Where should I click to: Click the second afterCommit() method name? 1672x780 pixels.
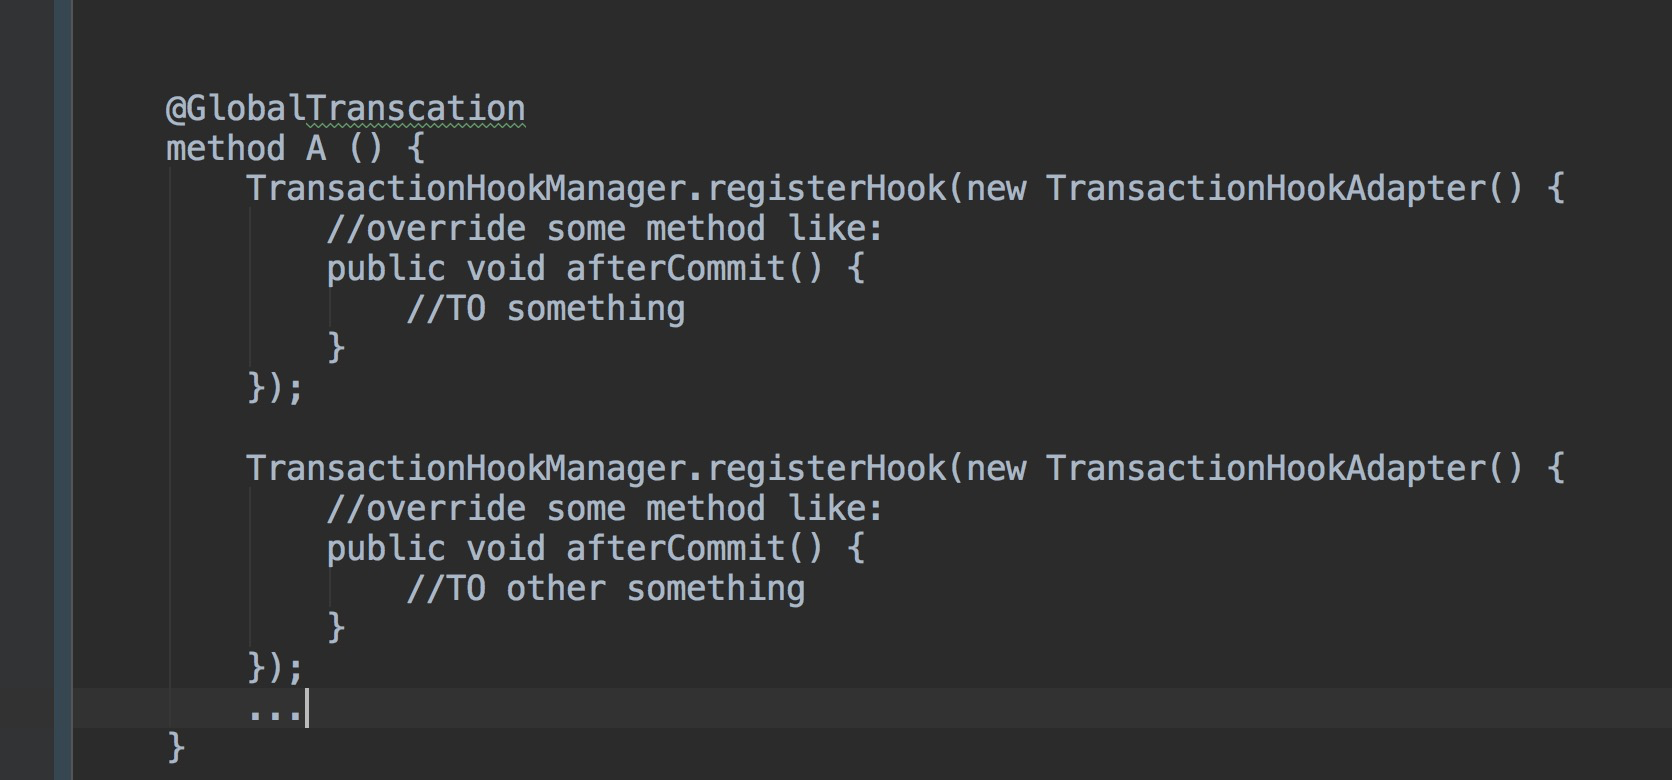695,549
